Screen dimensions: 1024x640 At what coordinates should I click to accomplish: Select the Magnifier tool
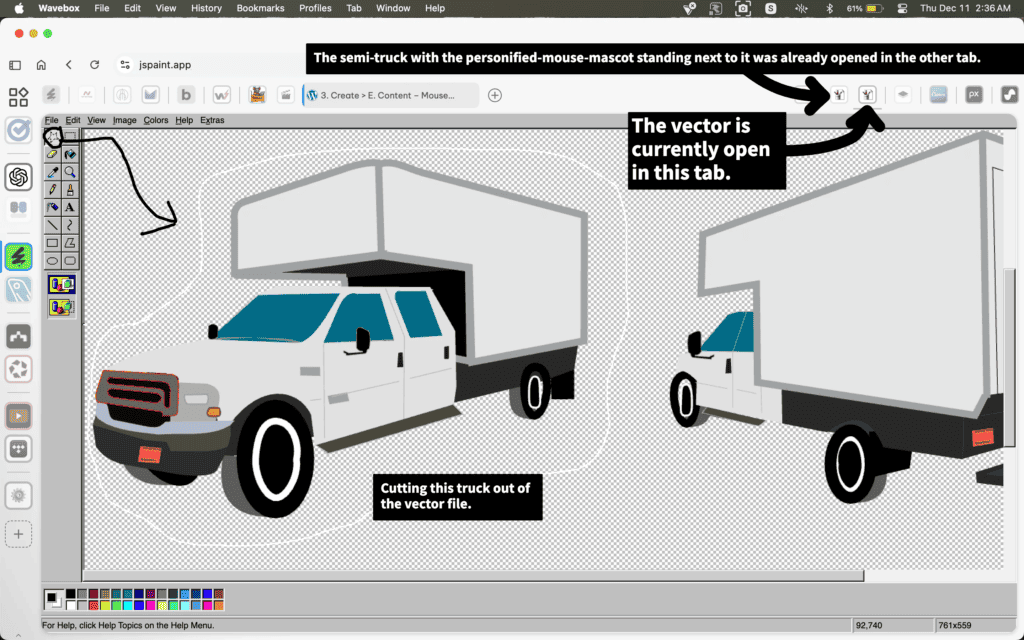(x=70, y=172)
